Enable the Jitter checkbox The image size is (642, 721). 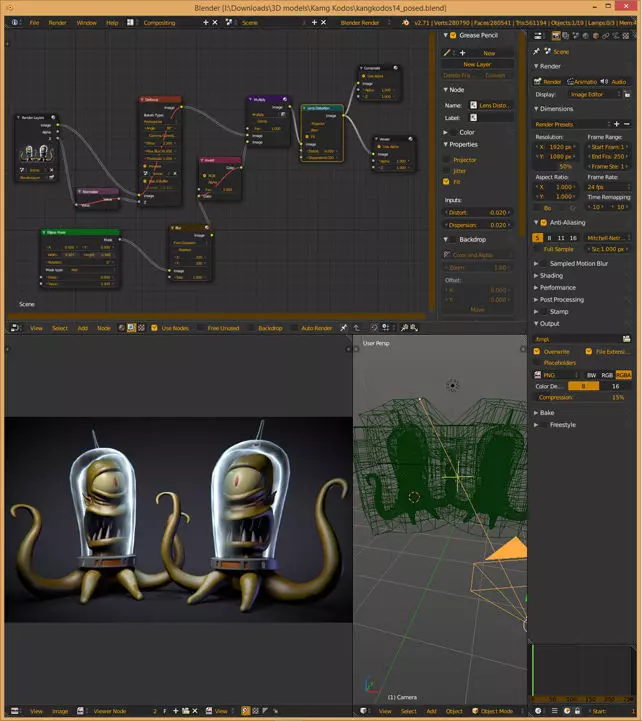click(446, 171)
